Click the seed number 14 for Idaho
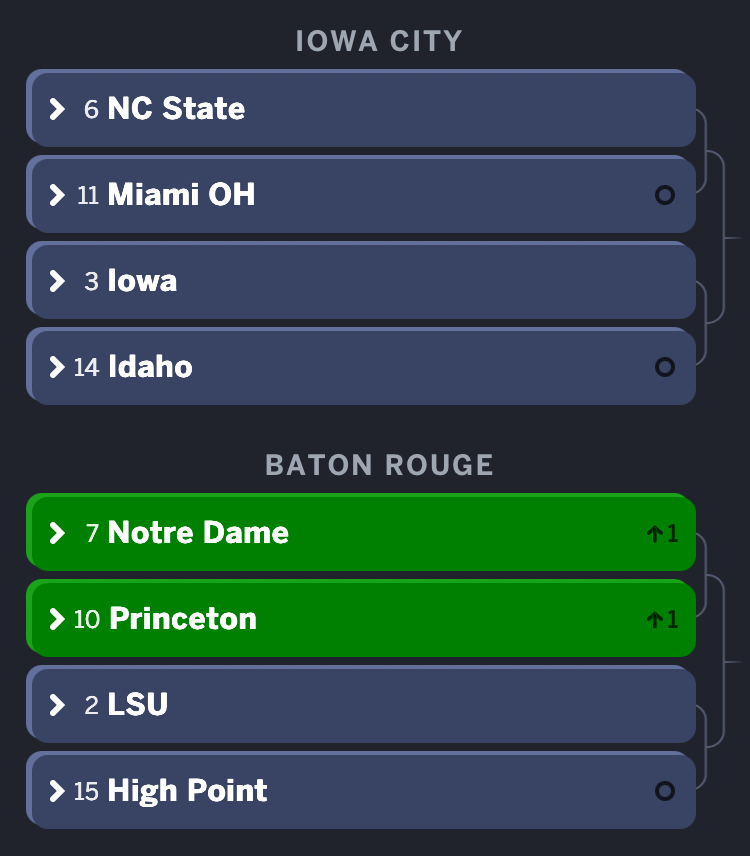Screen dimensions: 750x856 pos(87,368)
